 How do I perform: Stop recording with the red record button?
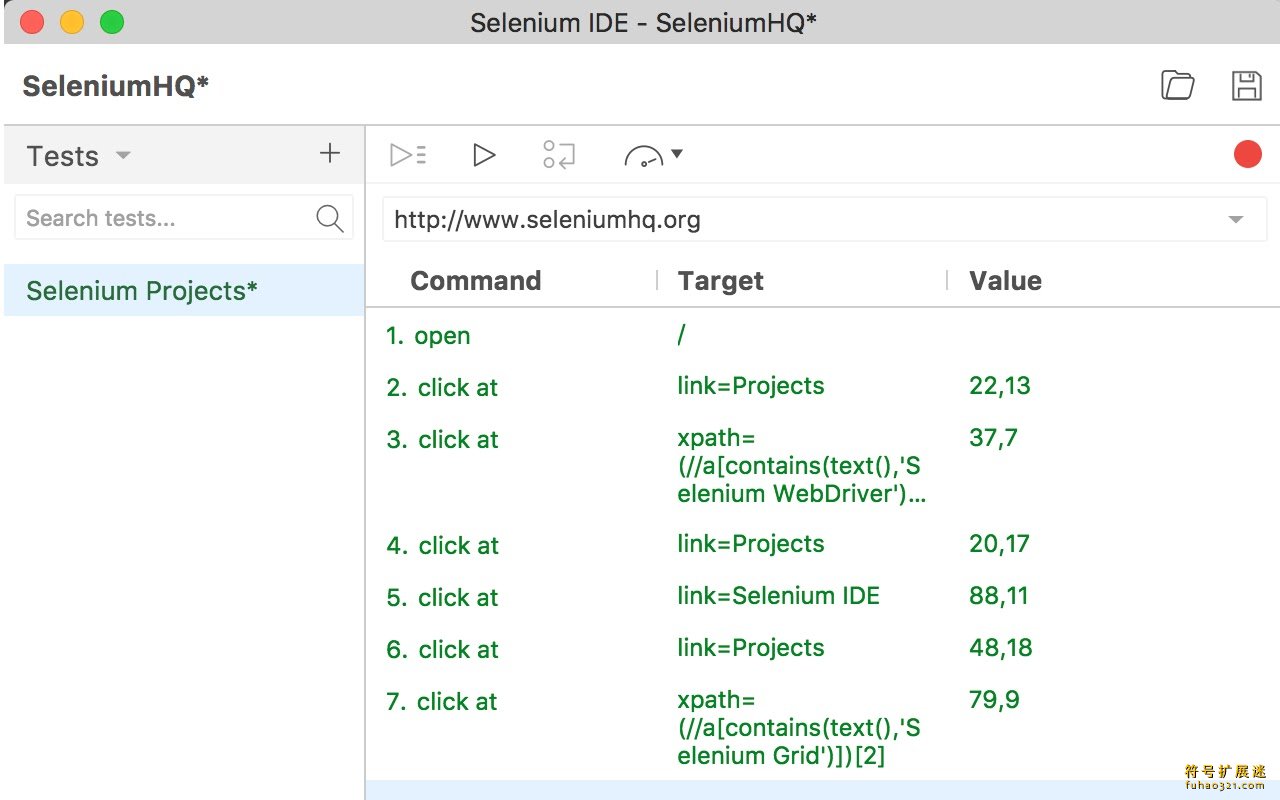(x=1247, y=154)
